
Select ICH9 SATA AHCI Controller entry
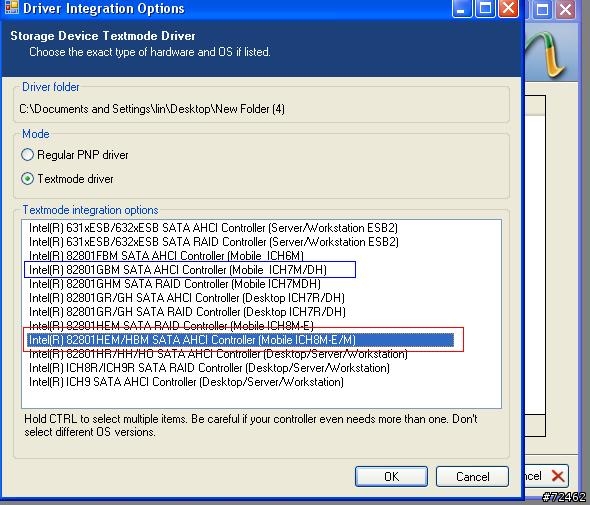tap(186, 382)
